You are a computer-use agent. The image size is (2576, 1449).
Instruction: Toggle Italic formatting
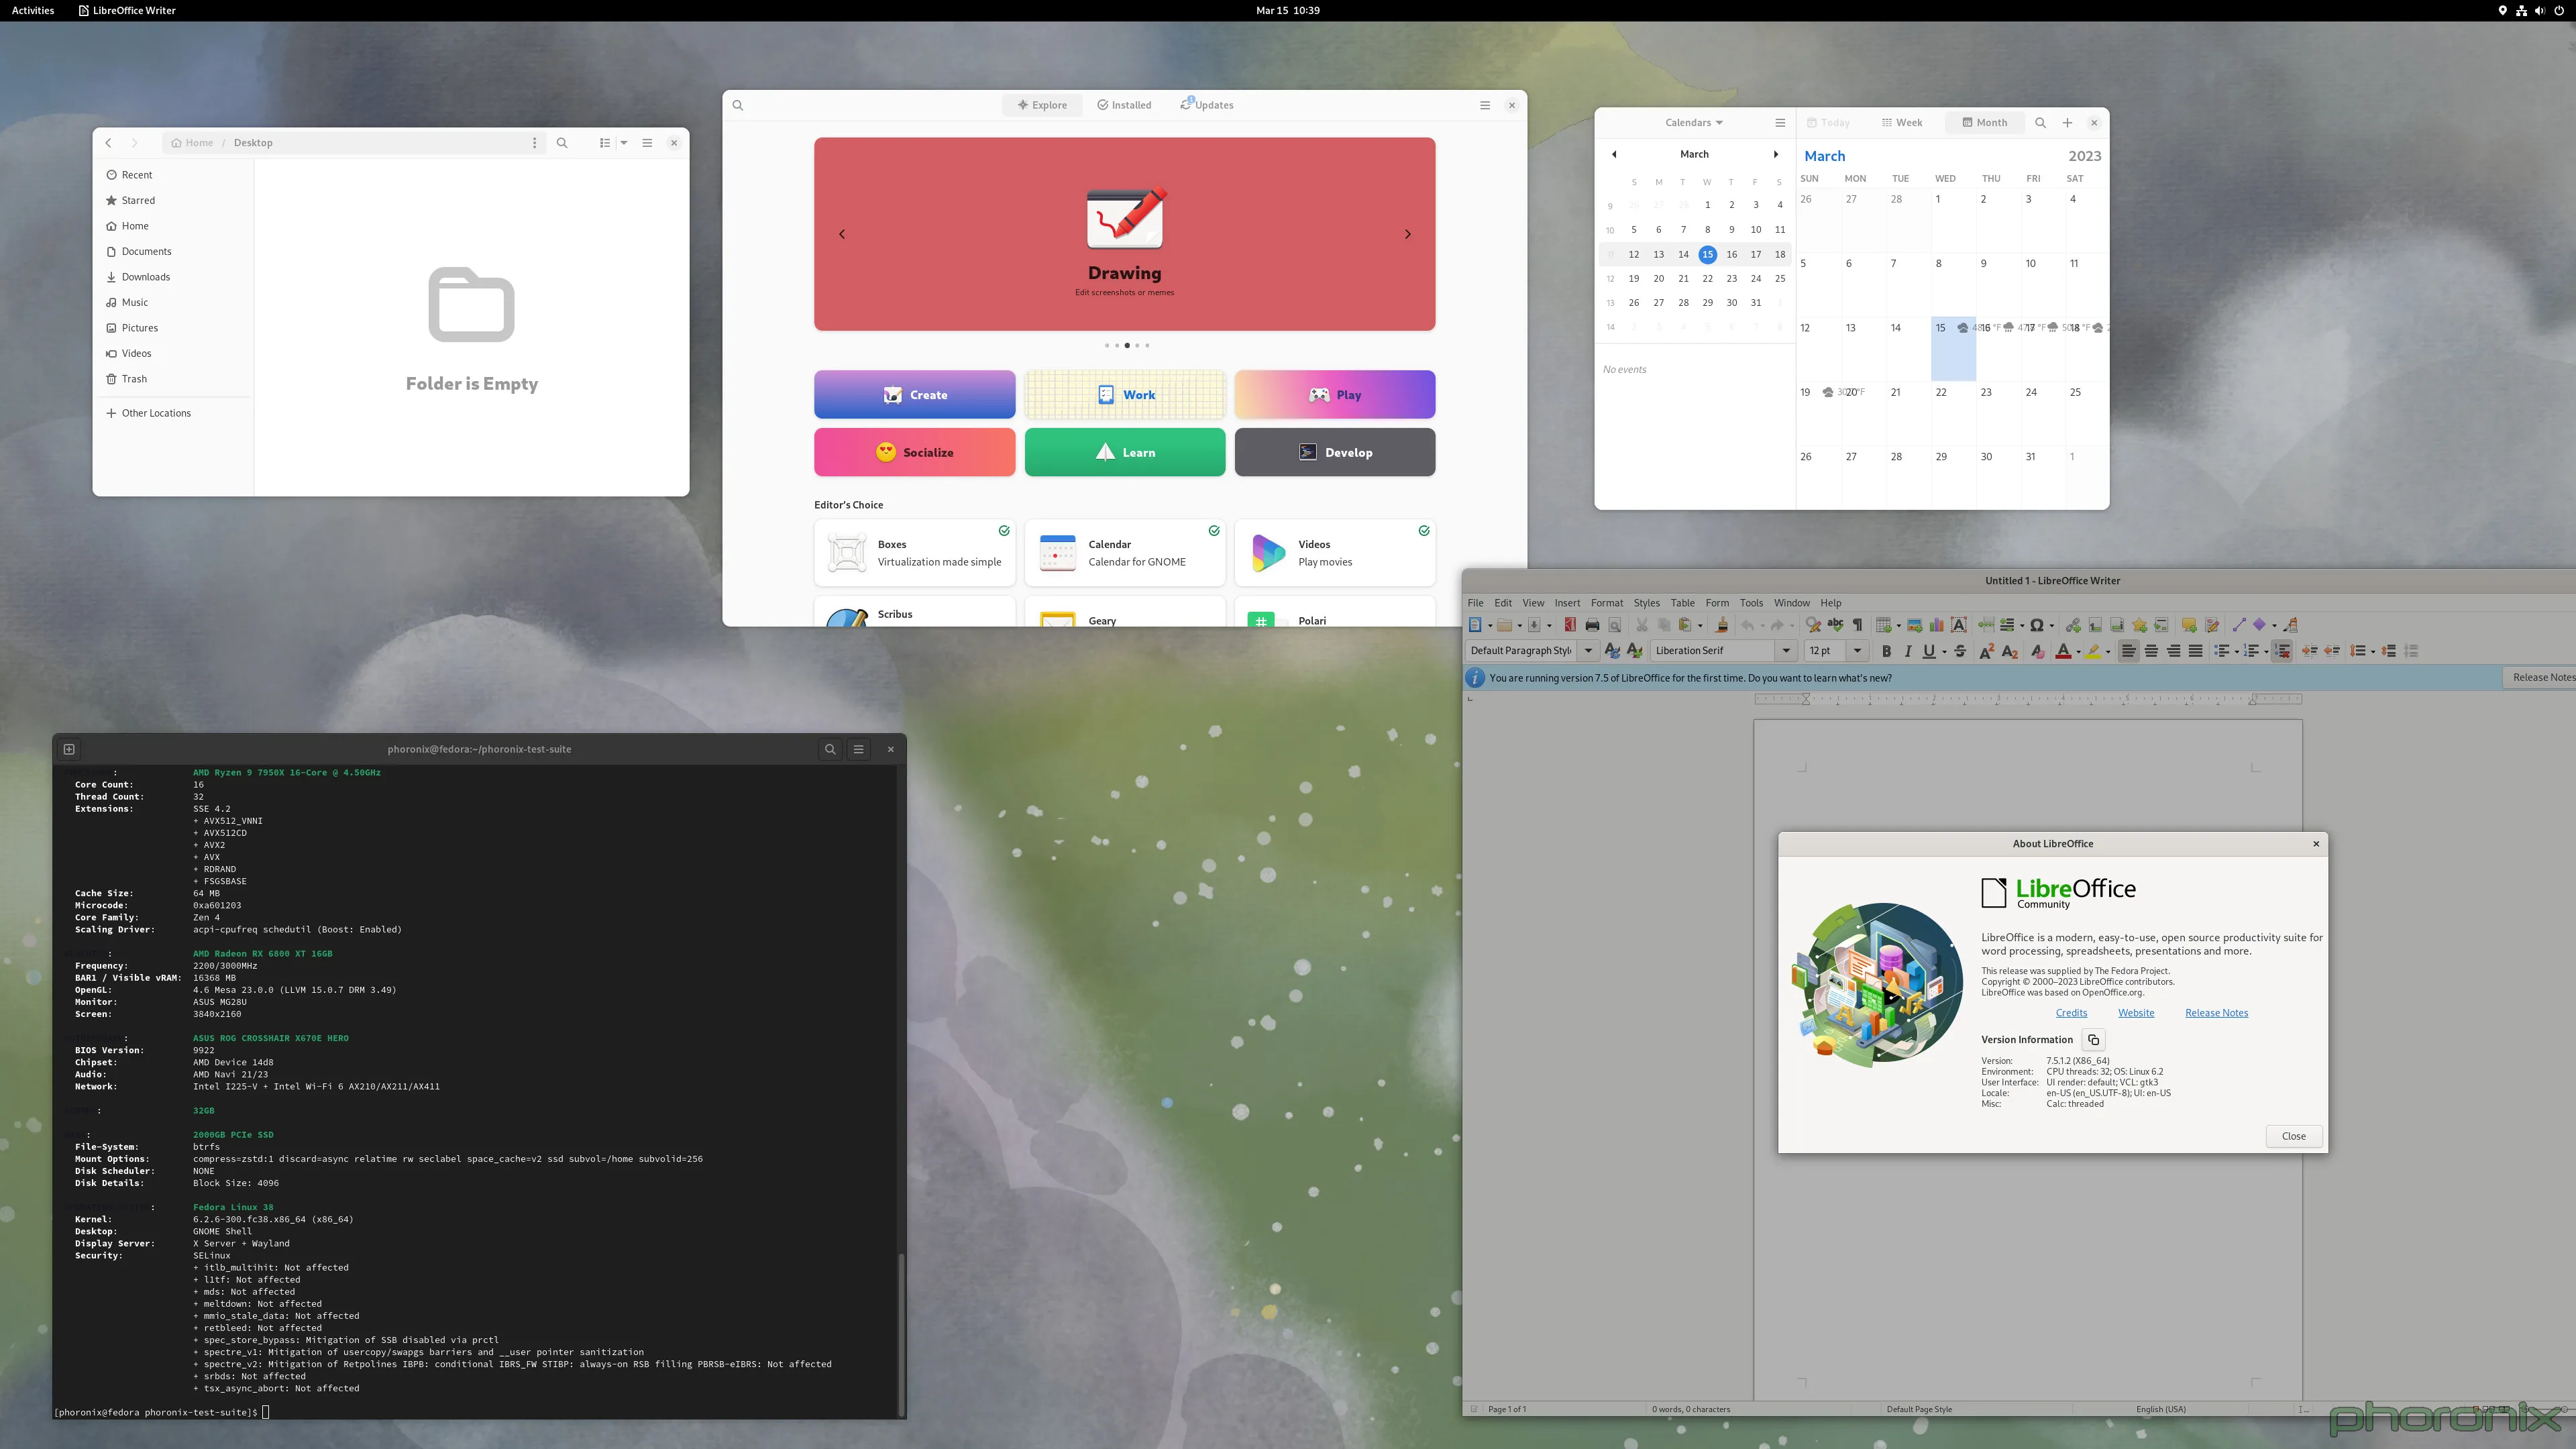pyautogui.click(x=1908, y=651)
